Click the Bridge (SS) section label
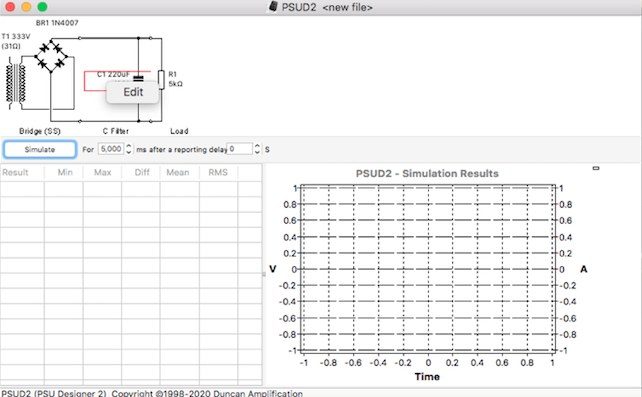The image size is (642, 397). click(40, 131)
